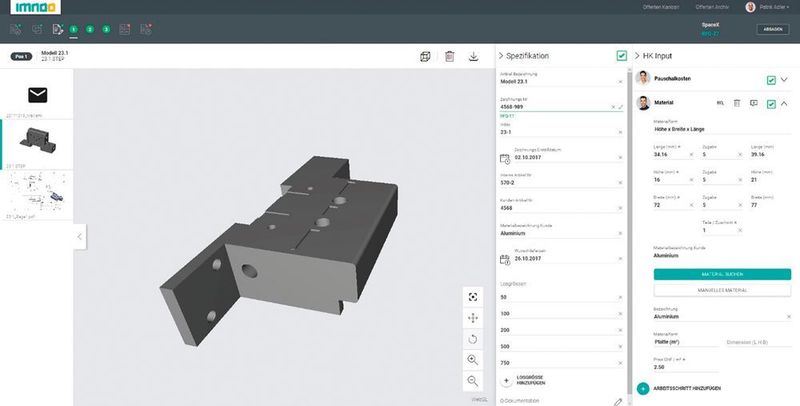This screenshot has width=800, height=406.
Task: Click the Material Suchen button
Action: pos(714,274)
